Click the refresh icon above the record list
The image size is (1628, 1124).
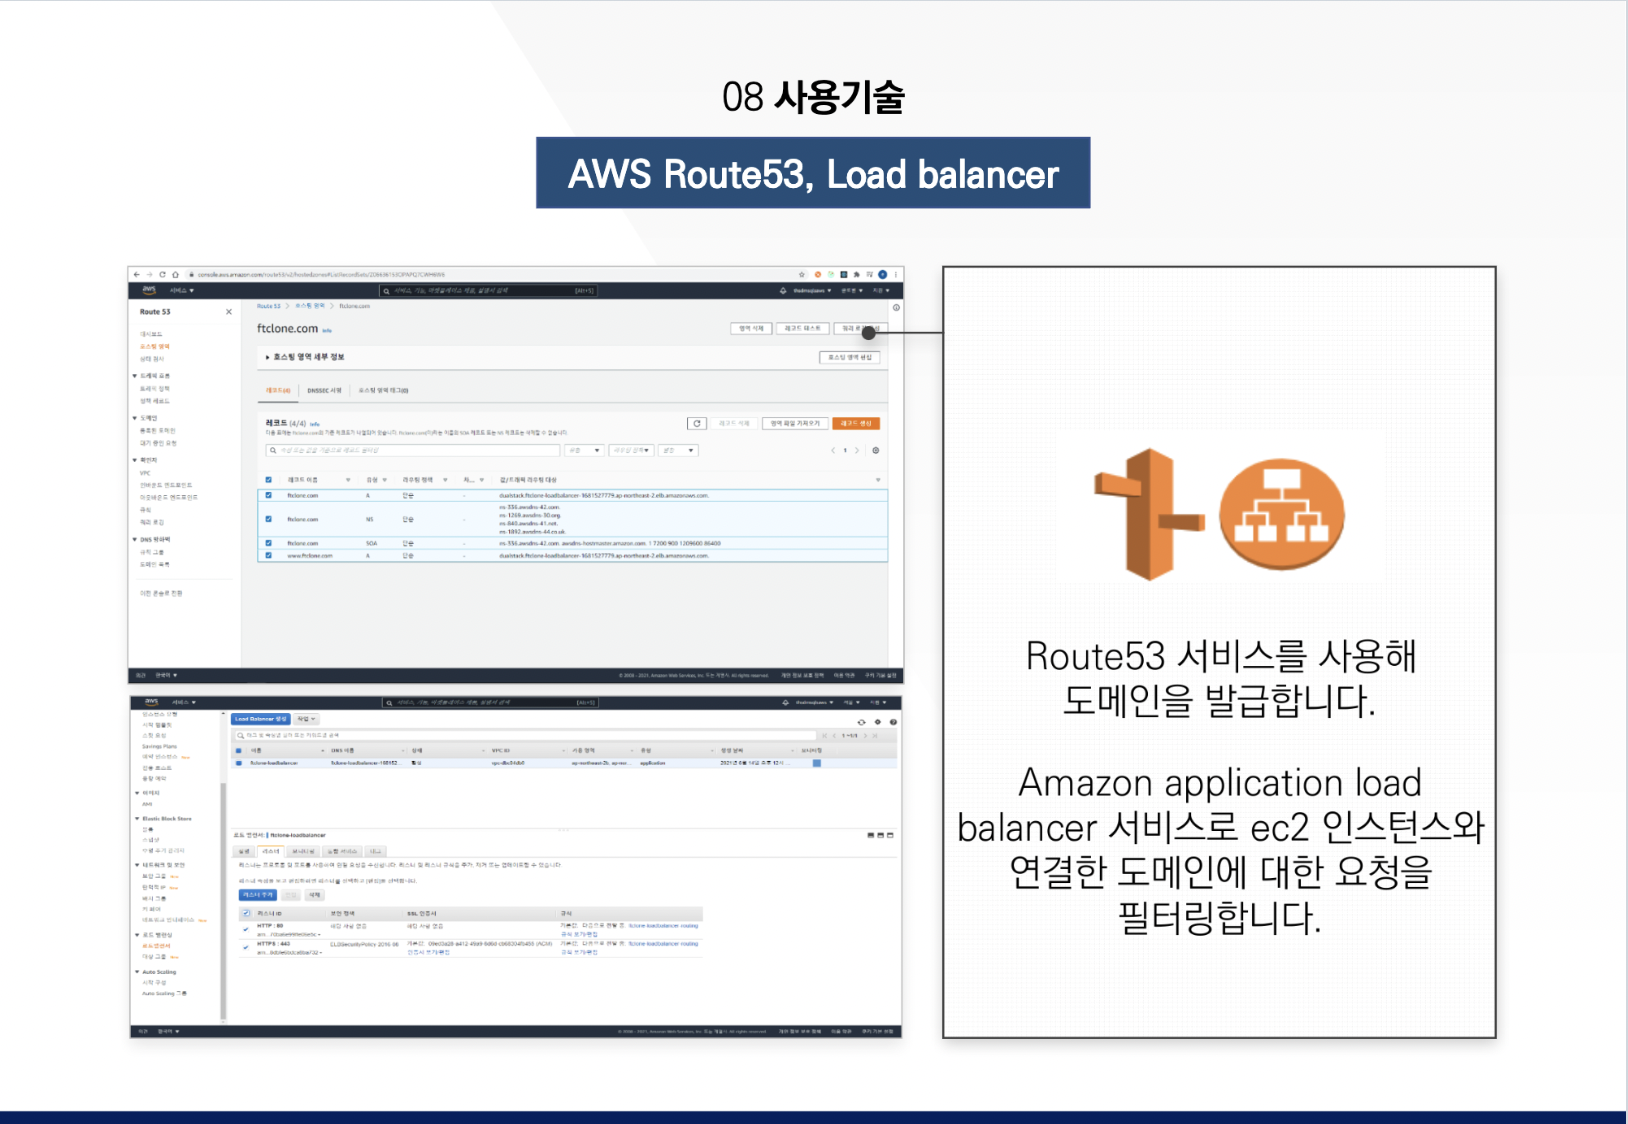[697, 424]
